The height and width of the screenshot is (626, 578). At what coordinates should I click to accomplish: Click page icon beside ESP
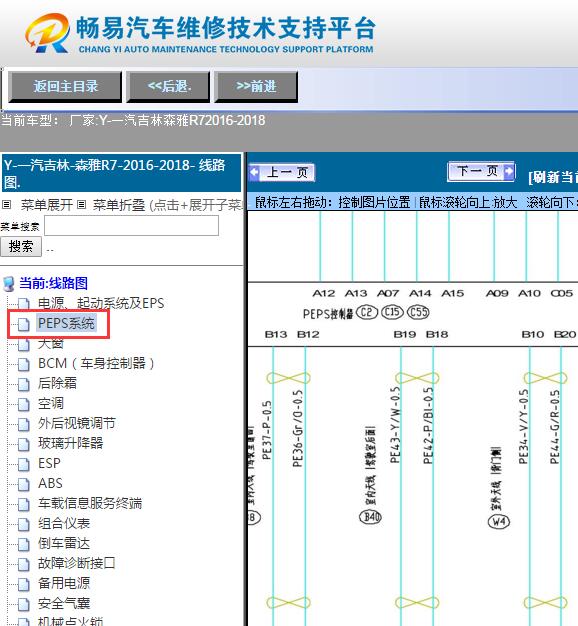[x=24, y=464]
